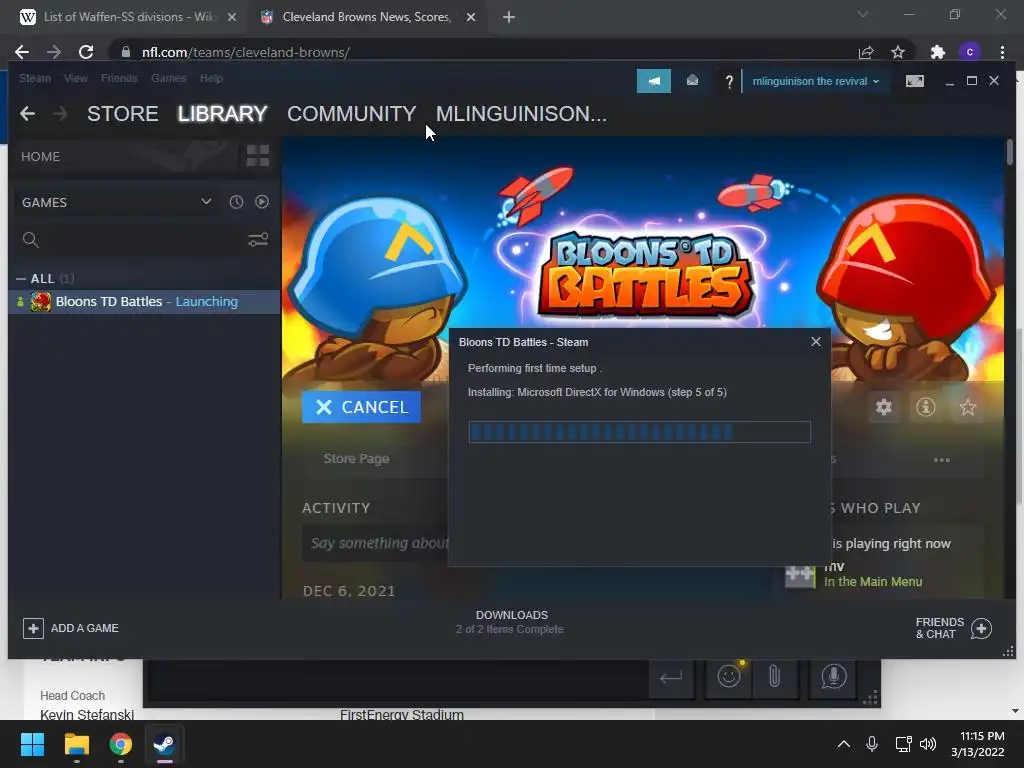Cancel the Bloons TD Battles launch
Viewport: 1024px width, 768px height.
coord(361,407)
